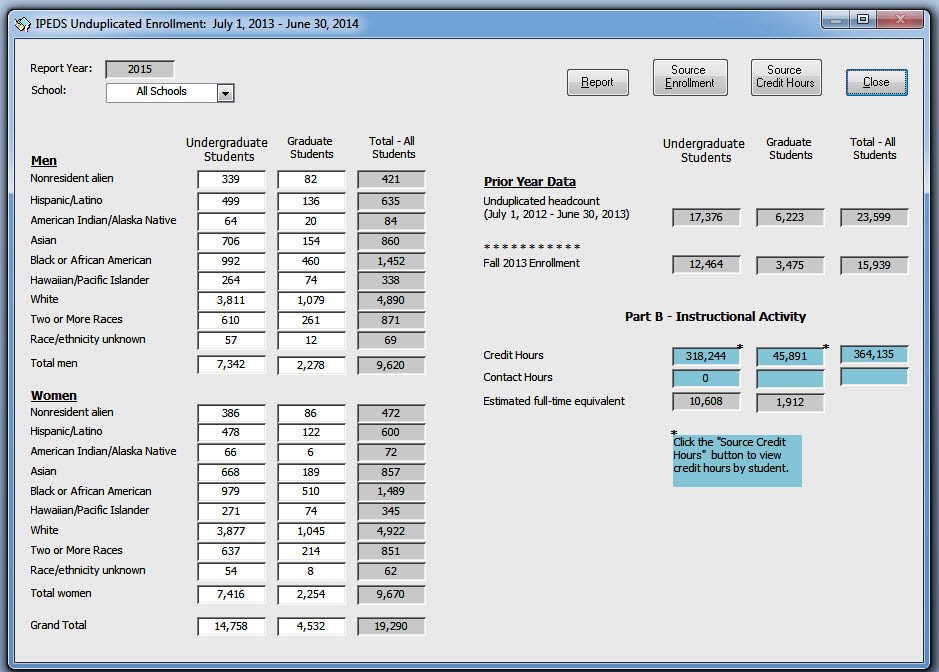Edit Men Black graduate field 460

click(x=311, y=262)
